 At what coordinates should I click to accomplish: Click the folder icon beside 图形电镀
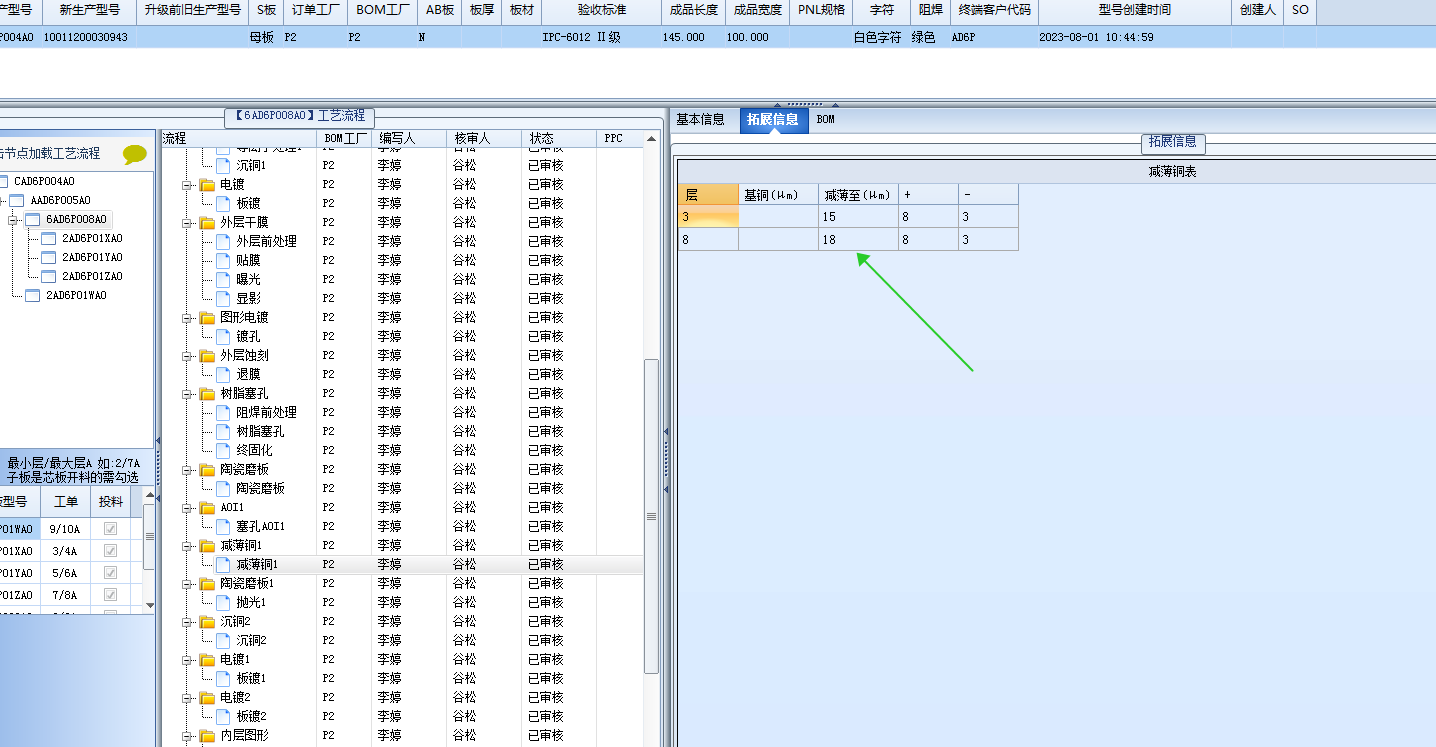point(207,317)
